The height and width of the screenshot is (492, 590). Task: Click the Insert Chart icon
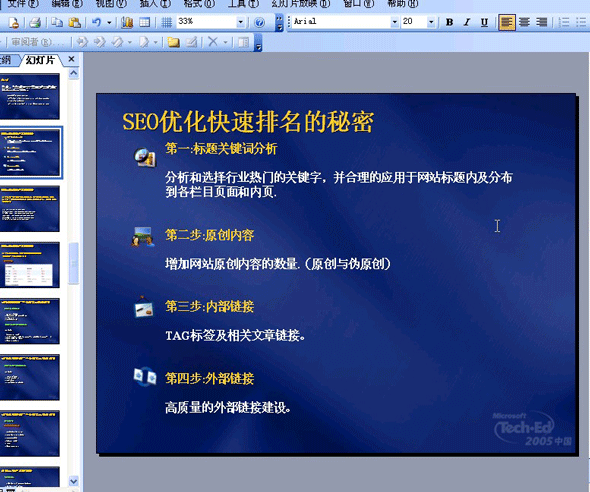click(x=127, y=23)
